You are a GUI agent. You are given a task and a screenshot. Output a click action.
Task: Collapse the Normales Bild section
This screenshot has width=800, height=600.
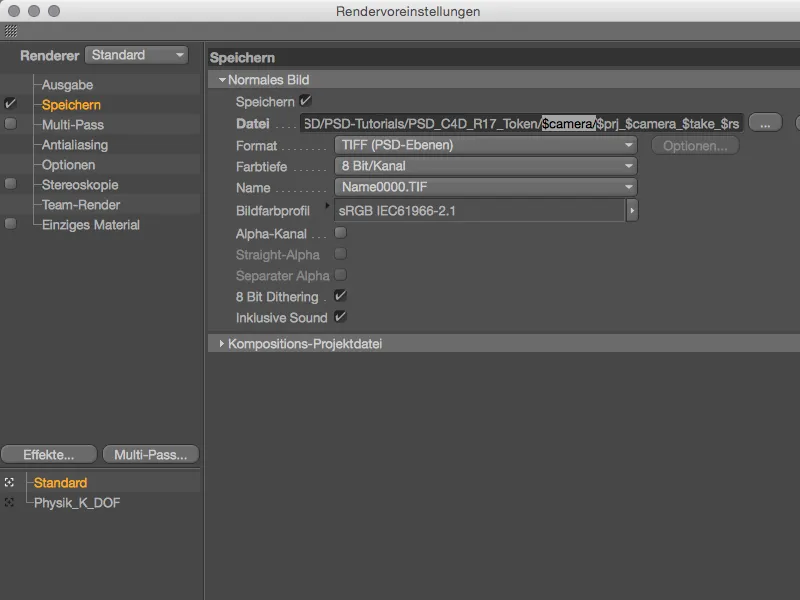click(222, 80)
